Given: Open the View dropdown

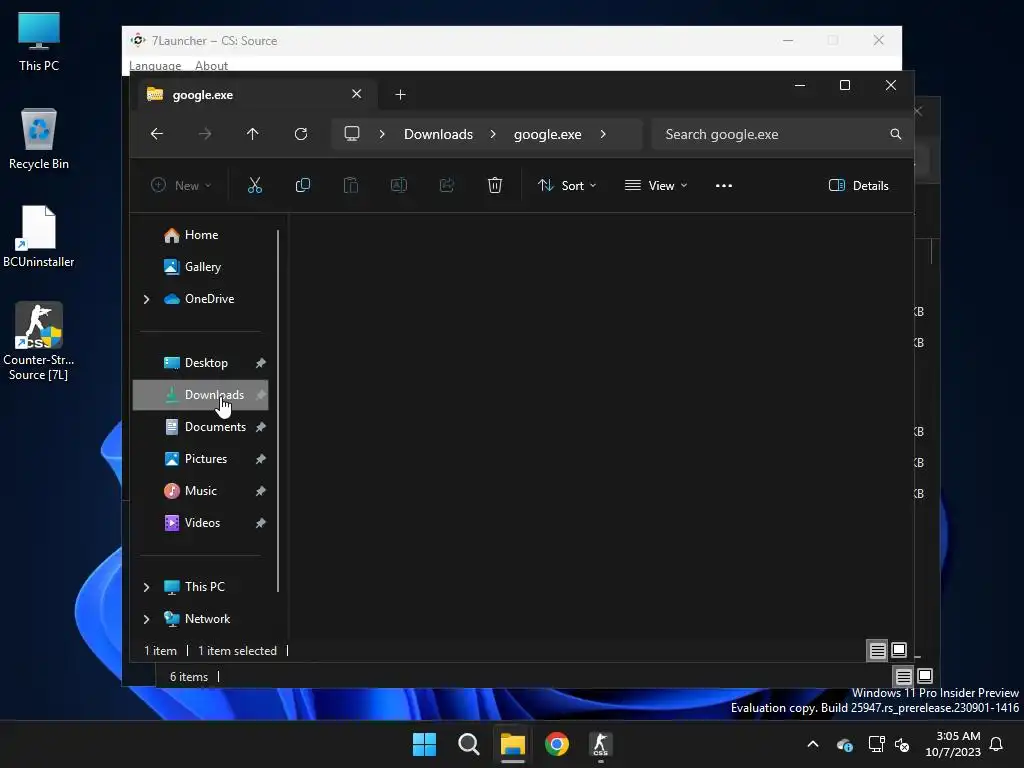Looking at the screenshot, I should click(x=656, y=185).
